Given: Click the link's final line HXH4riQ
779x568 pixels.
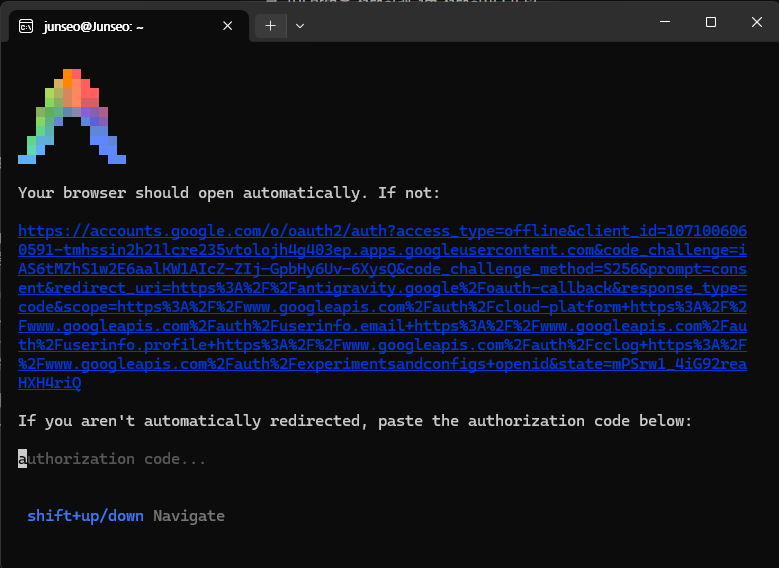Looking at the screenshot, I should [50, 383].
